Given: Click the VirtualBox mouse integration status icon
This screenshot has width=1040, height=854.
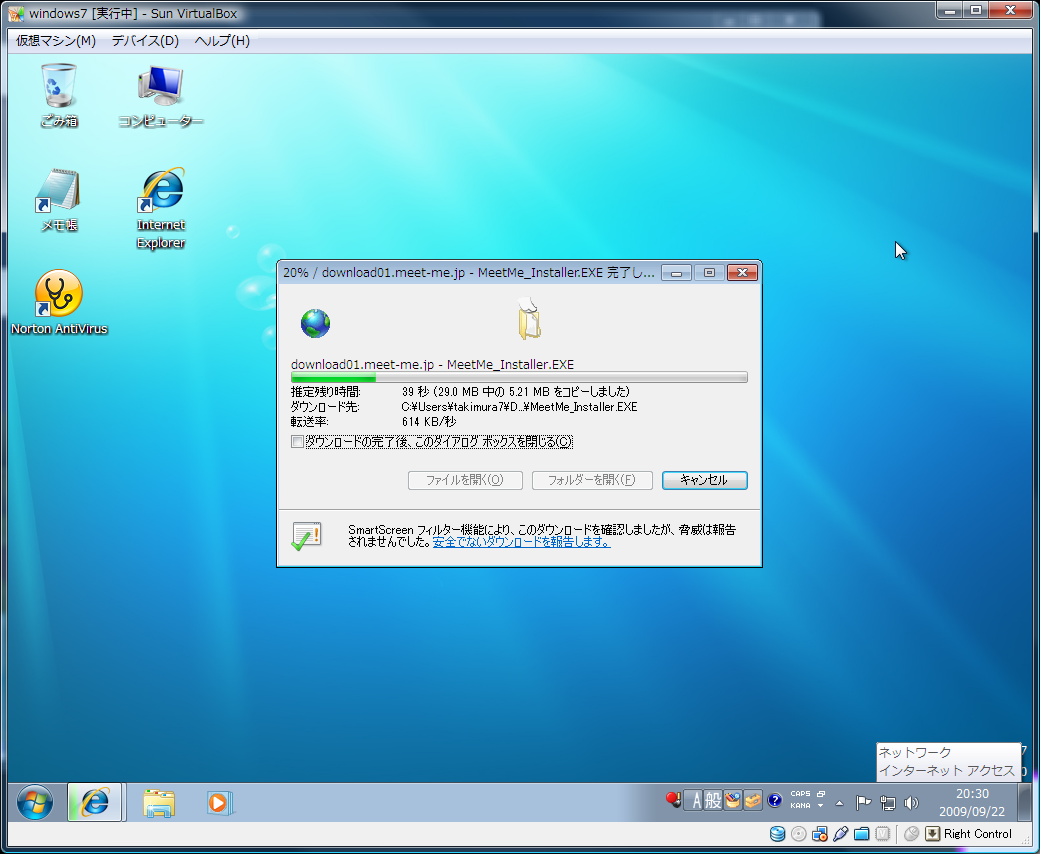Looking at the screenshot, I should pyautogui.click(x=911, y=834).
